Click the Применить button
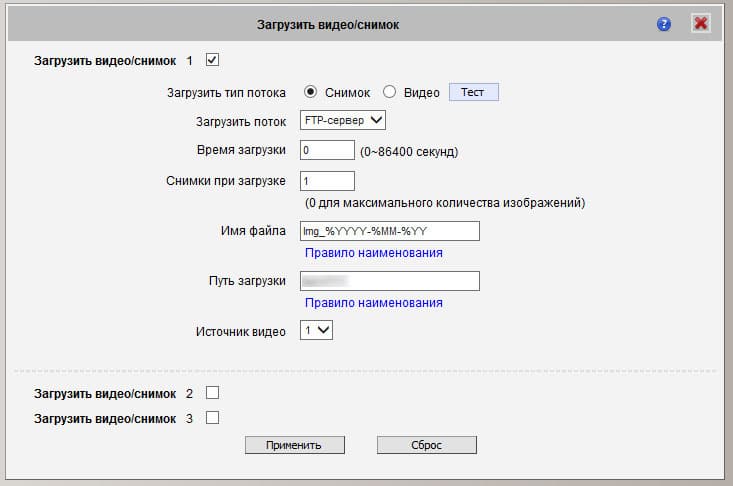Screen dimensions: 733x486 coord(295,445)
